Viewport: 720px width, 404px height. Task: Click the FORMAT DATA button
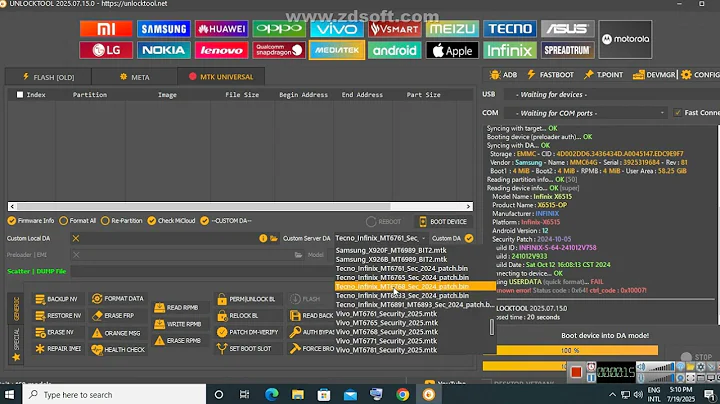pyautogui.click(x=118, y=298)
